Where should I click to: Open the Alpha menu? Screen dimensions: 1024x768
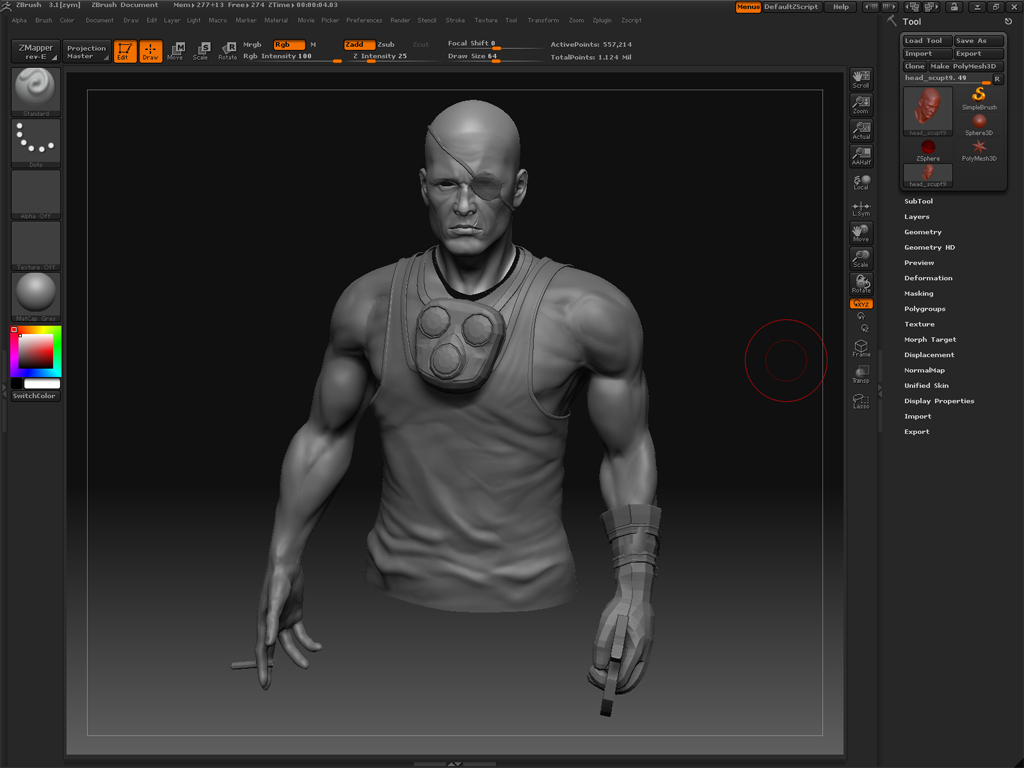19,20
